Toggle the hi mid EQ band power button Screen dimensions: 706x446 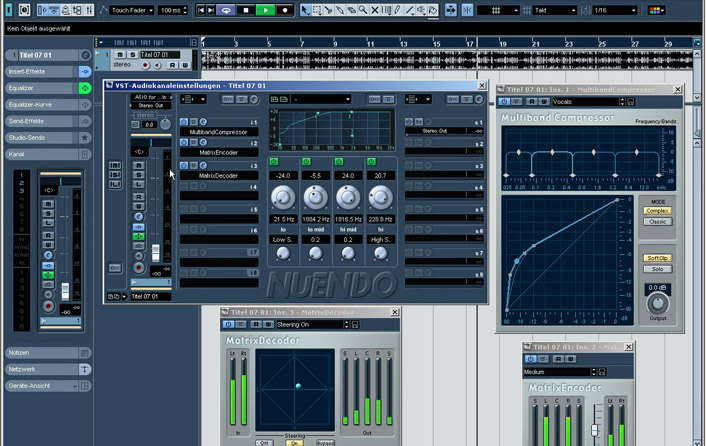click(x=339, y=162)
